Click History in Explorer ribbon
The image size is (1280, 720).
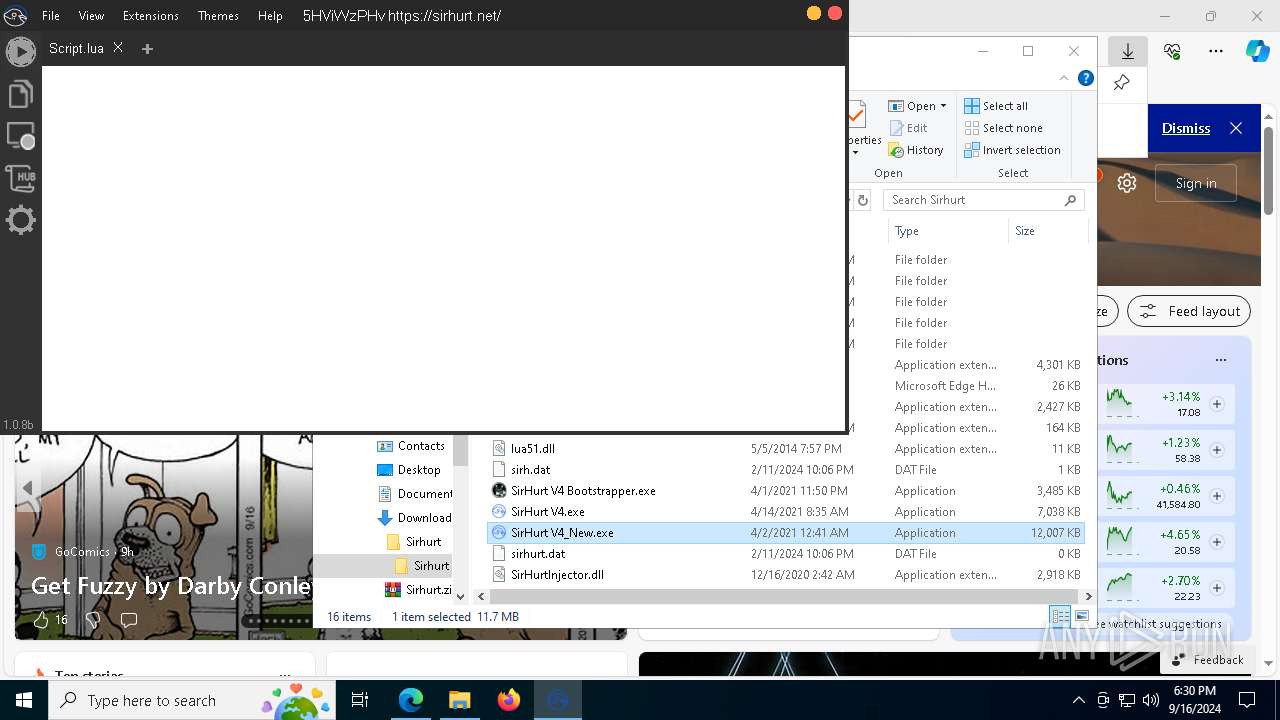tap(915, 150)
